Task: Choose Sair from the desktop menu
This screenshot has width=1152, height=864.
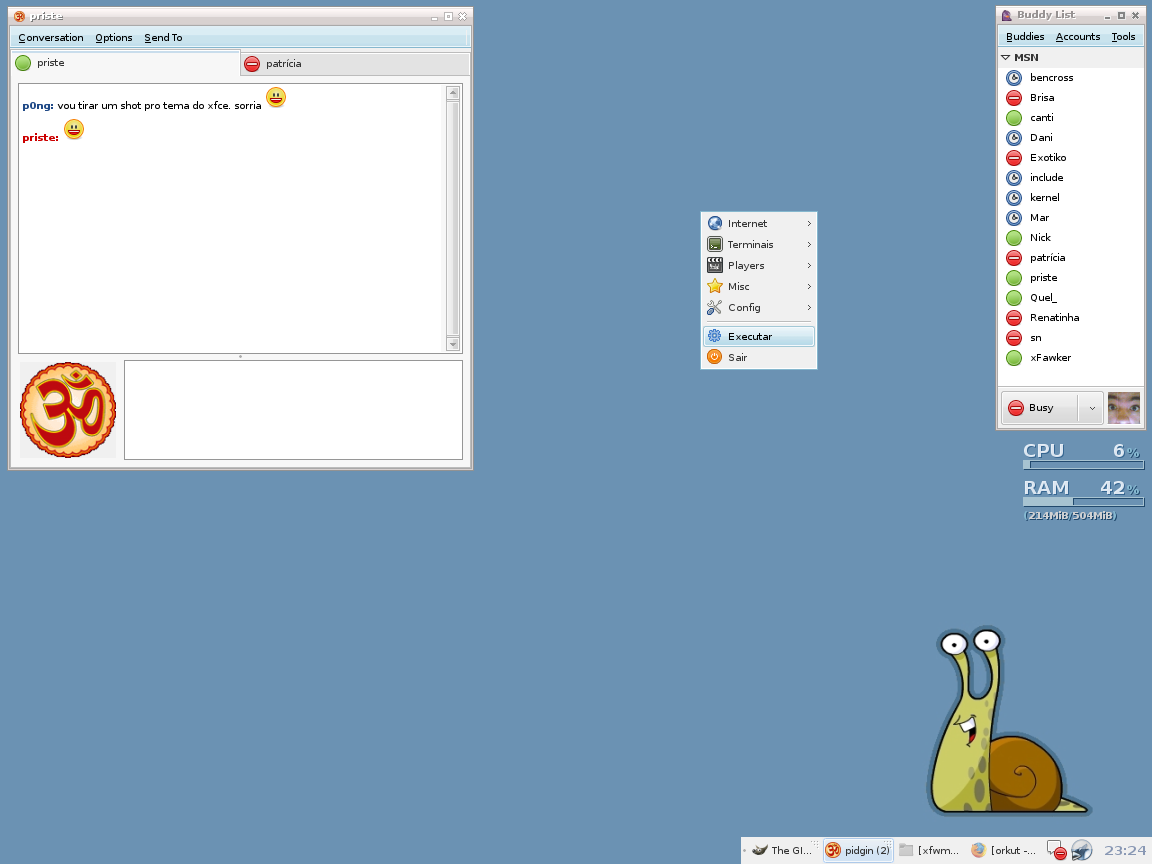Action: click(759, 357)
